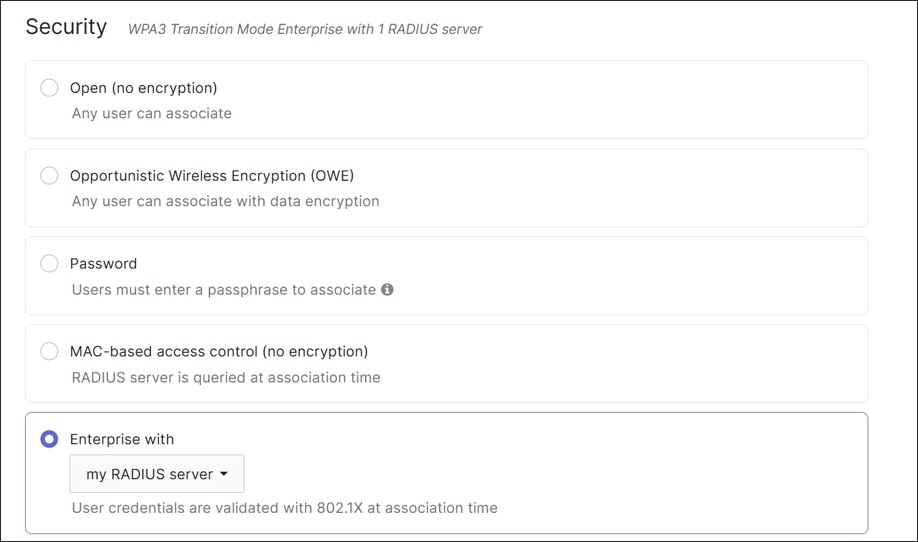Select the Open (no encryption) radio button
This screenshot has height=542, width=918.
pos(49,88)
